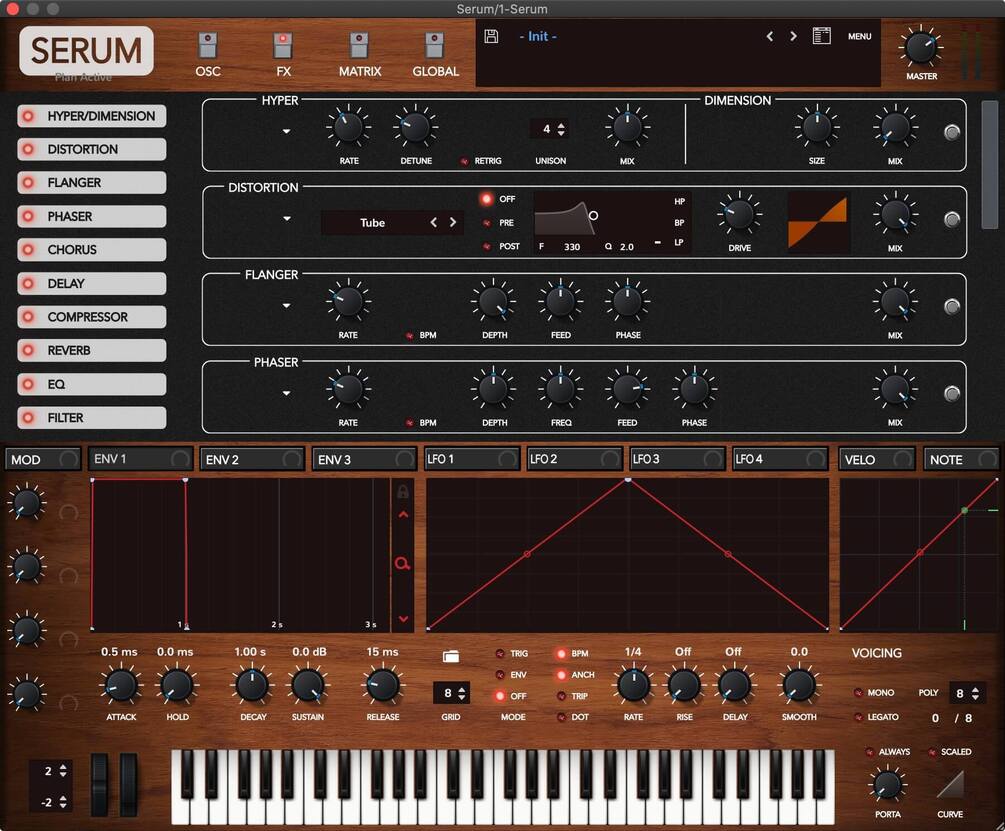Image resolution: width=1005 pixels, height=831 pixels.
Task: Open the Distortion section dropdown arrow
Action: tap(287, 218)
